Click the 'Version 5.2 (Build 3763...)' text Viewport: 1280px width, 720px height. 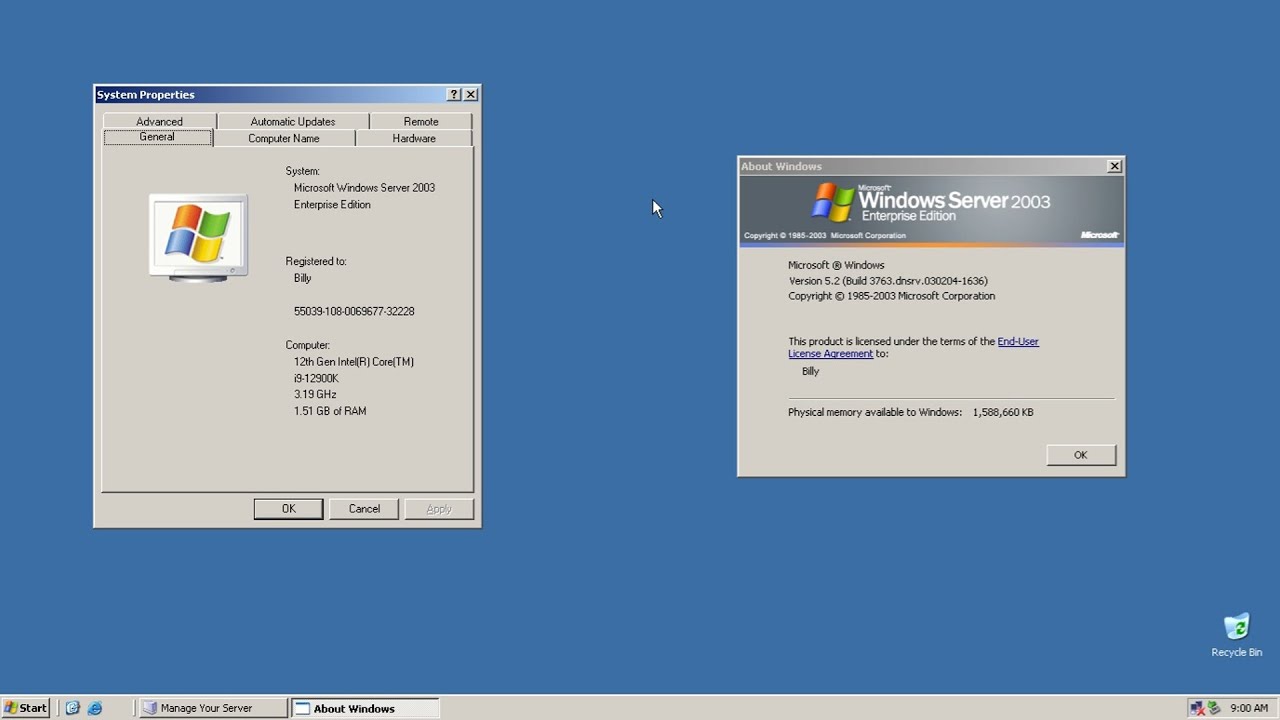888,281
